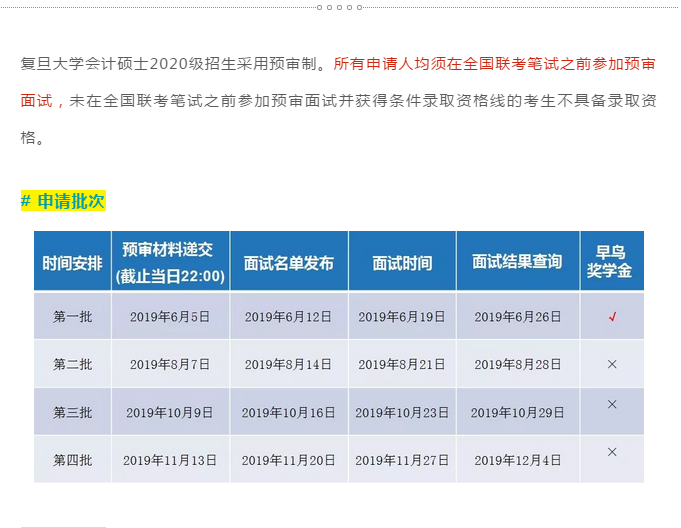Screen dimensions: 681x528
Task: Click the X mark in the 第二批 row
Action: click(612, 364)
